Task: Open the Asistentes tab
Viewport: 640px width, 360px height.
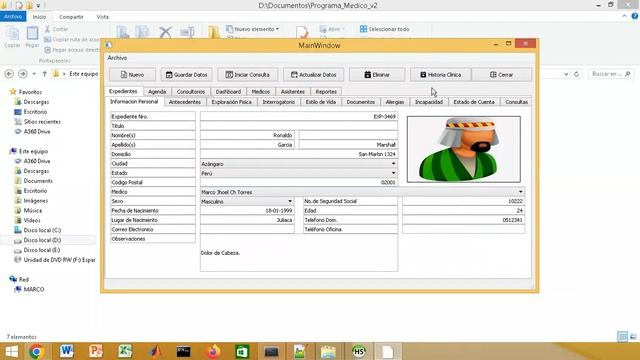Action: 293,92
